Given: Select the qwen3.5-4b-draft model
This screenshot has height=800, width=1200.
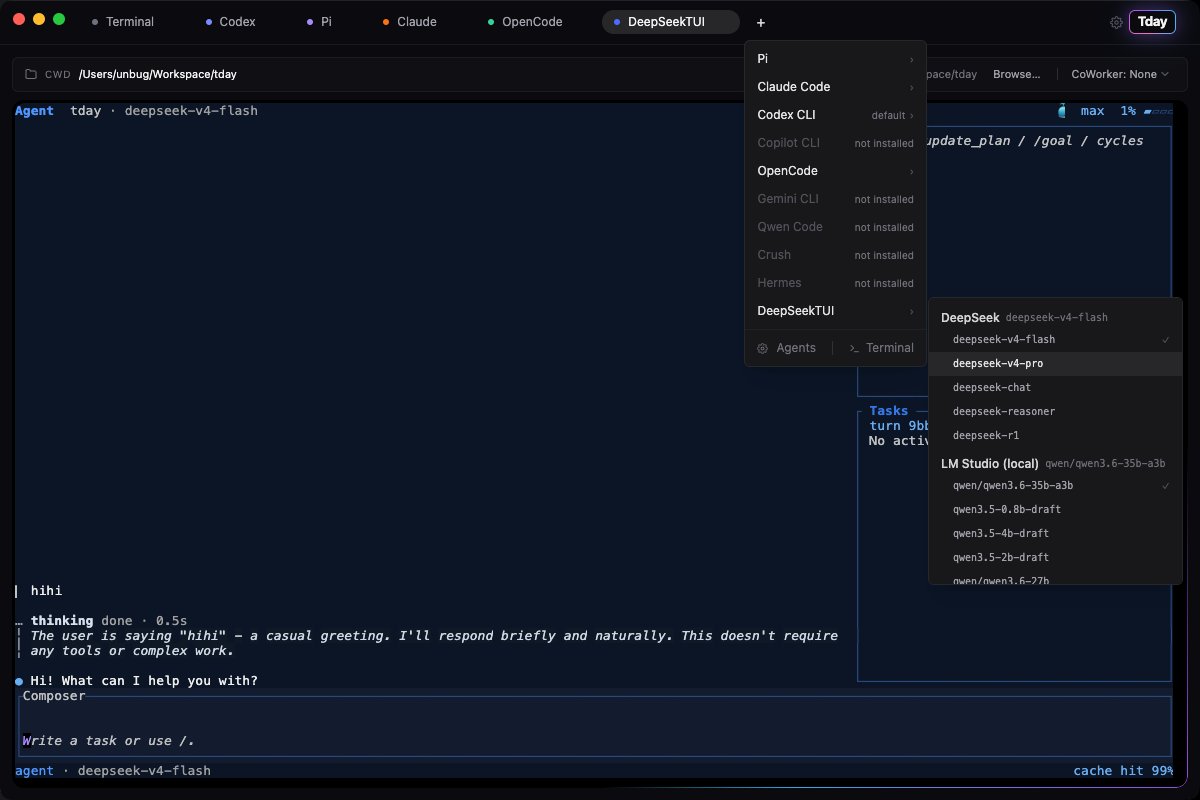Looking at the screenshot, I should click(1055, 533).
